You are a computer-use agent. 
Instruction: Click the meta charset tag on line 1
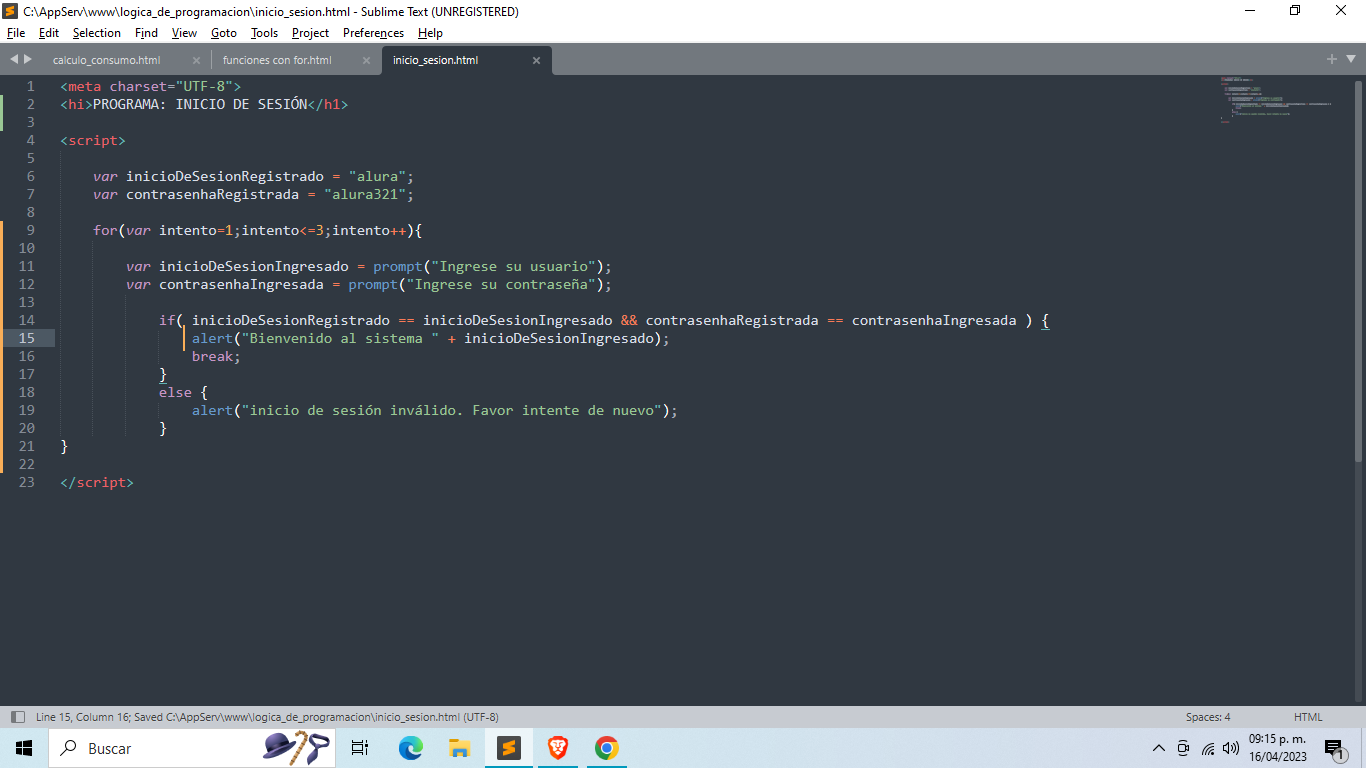pyautogui.click(x=150, y=86)
